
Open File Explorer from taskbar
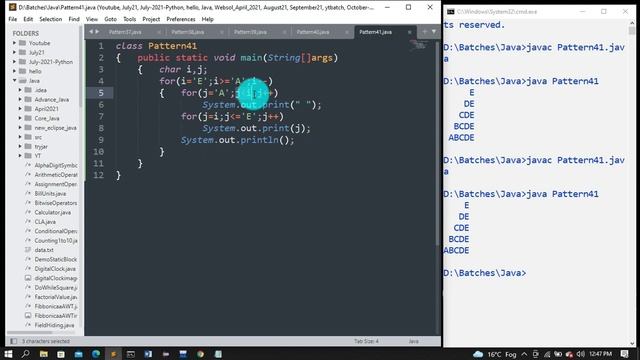(x=44, y=354)
